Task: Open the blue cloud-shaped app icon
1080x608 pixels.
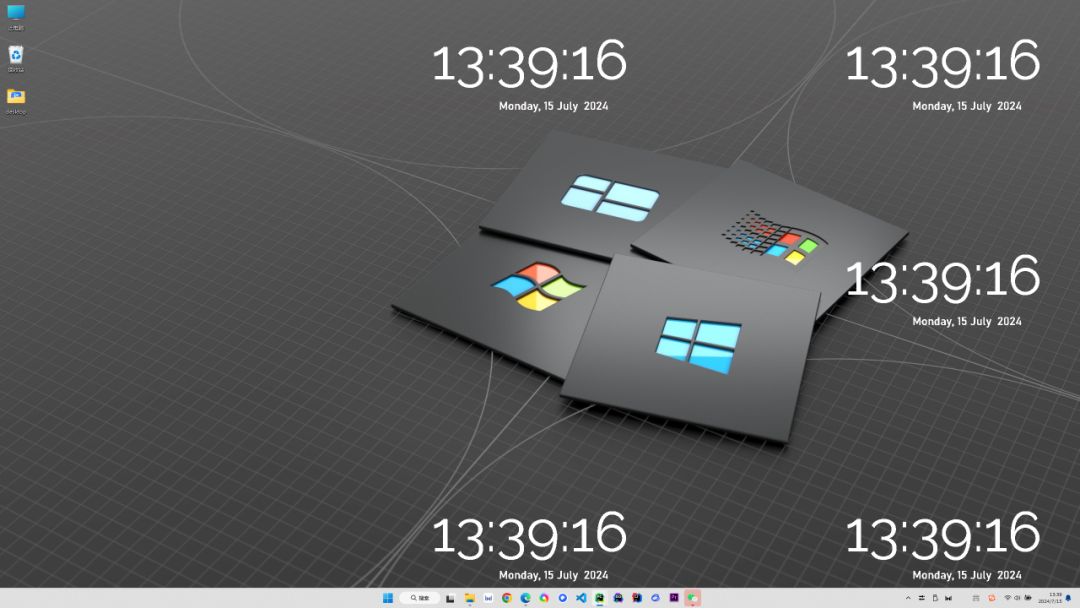Action: coord(655,598)
